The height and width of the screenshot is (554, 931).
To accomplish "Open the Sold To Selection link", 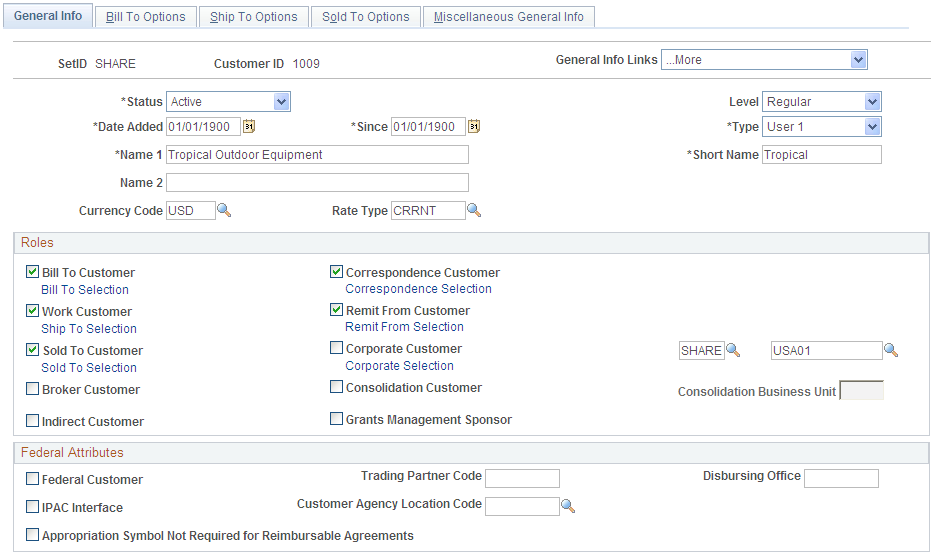I will 89,368.
